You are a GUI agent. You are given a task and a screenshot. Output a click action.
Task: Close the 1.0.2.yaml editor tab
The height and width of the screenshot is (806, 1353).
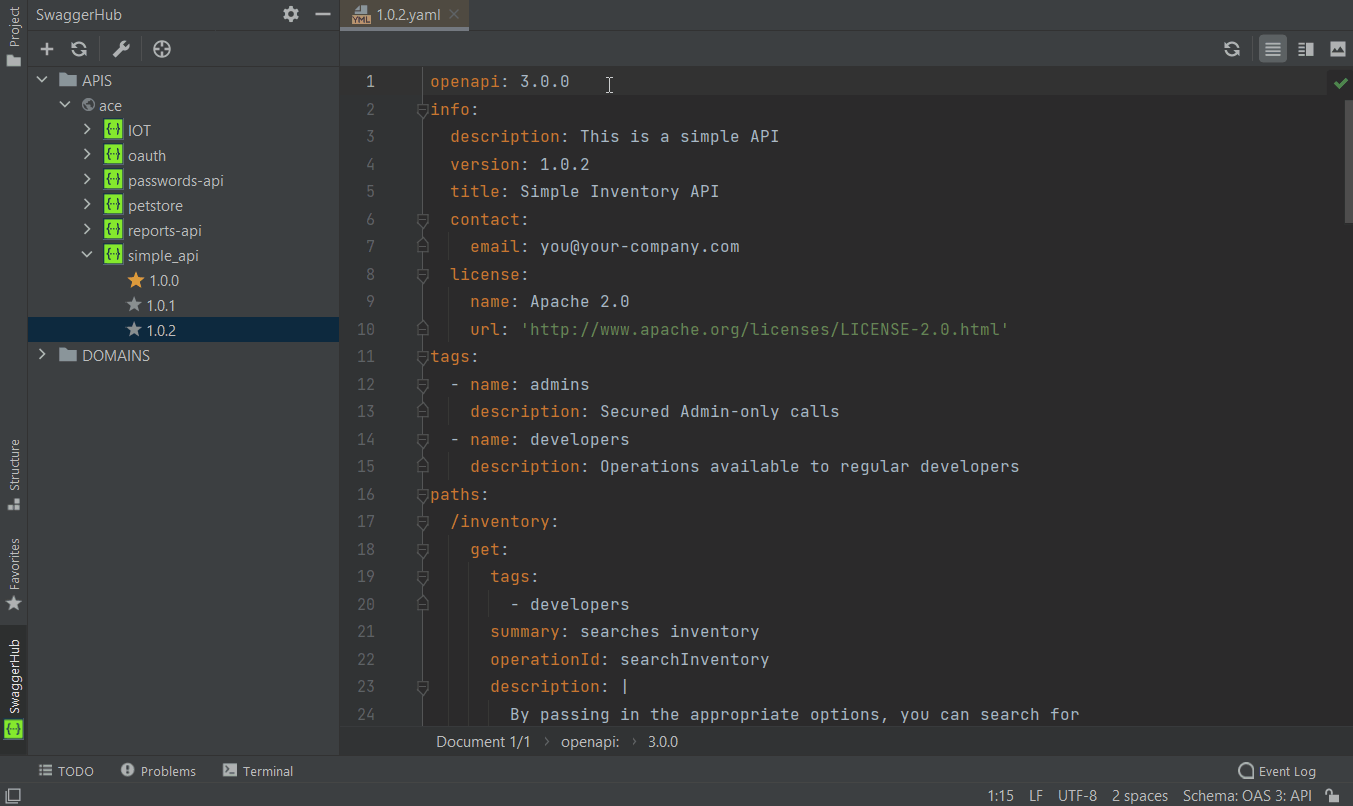[x=454, y=14]
